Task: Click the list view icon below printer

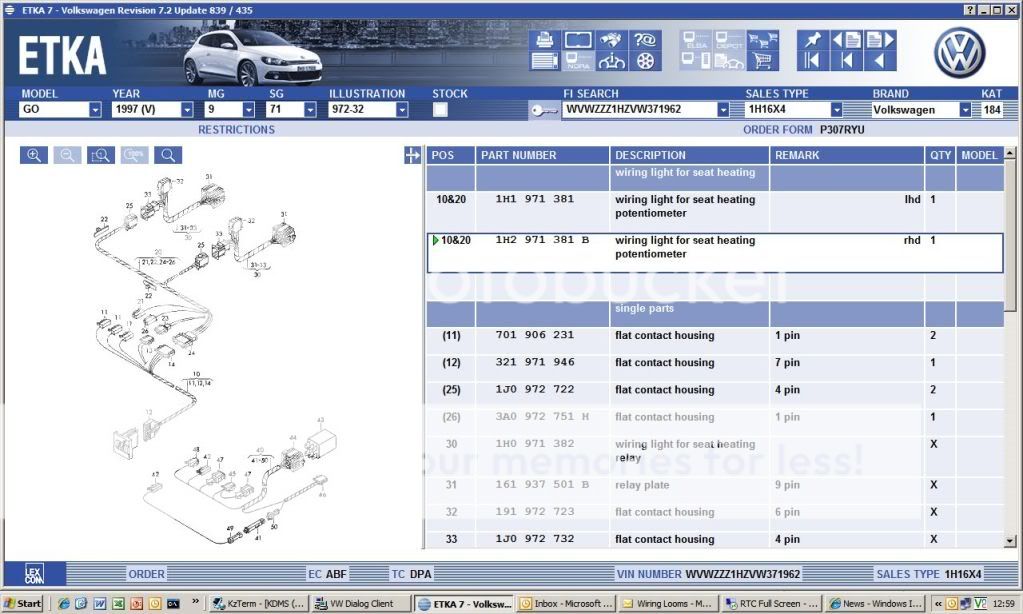Action: [544, 61]
